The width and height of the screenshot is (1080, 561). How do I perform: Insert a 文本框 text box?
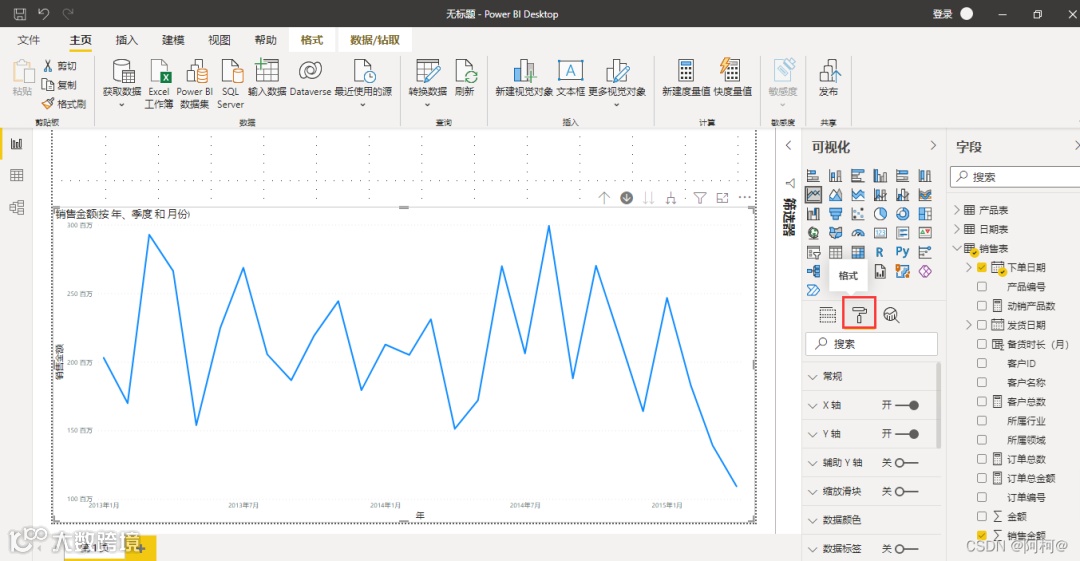570,77
